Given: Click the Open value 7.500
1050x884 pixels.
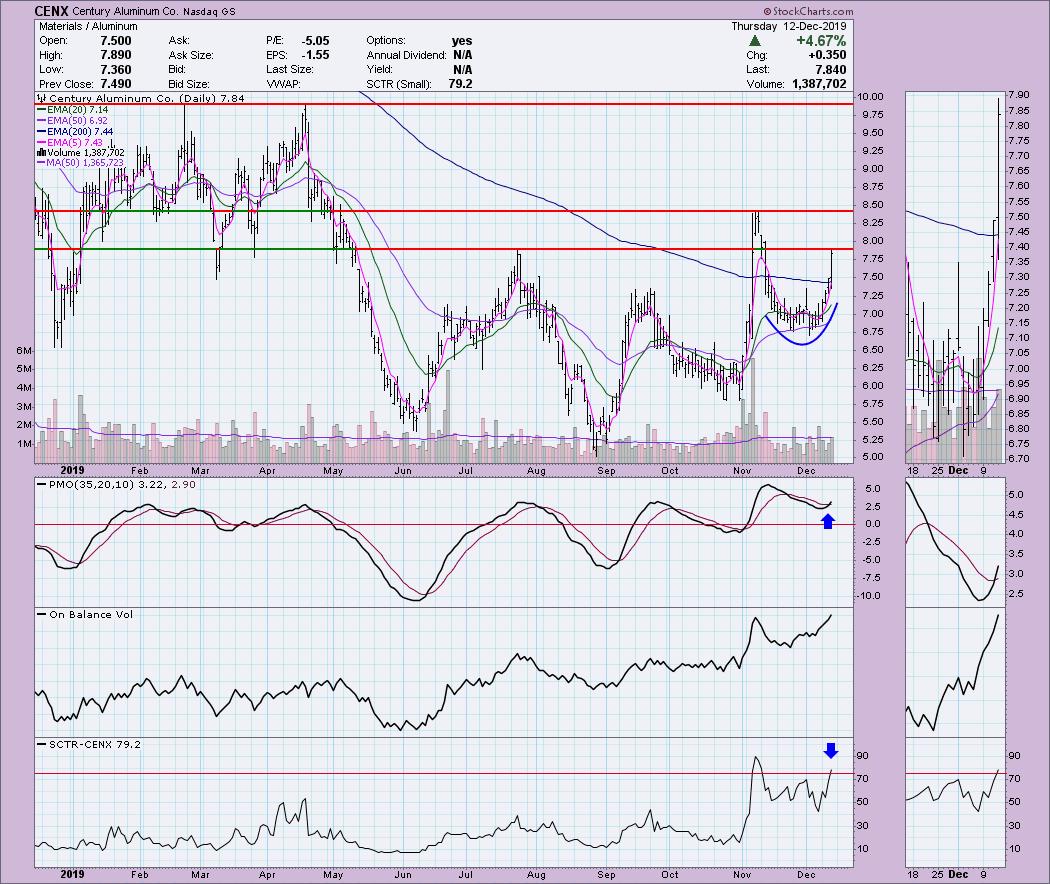Looking at the screenshot, I should [115, 41].
